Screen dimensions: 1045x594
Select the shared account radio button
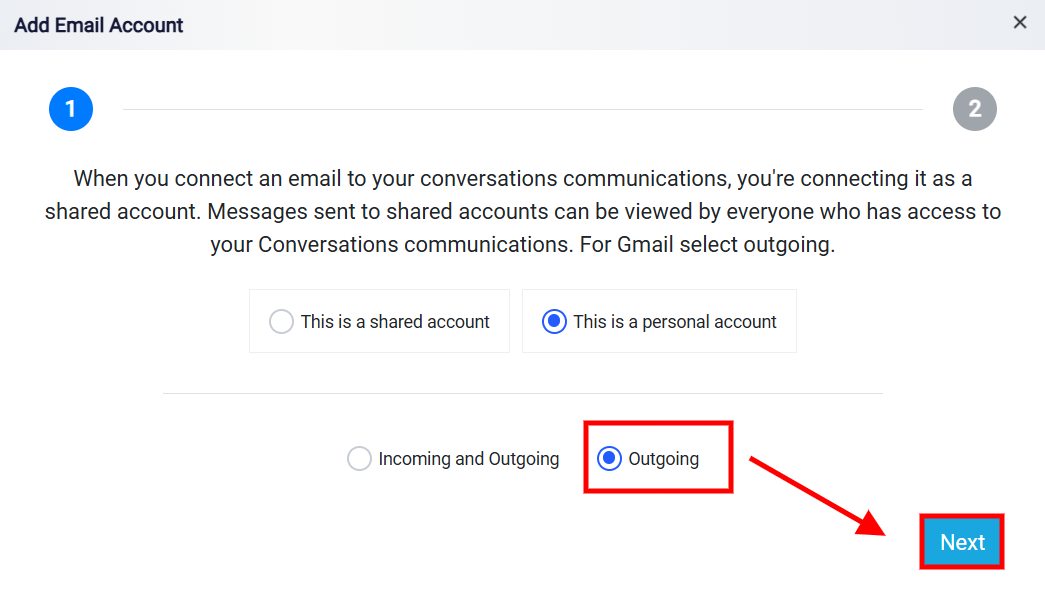pos(281,321)
